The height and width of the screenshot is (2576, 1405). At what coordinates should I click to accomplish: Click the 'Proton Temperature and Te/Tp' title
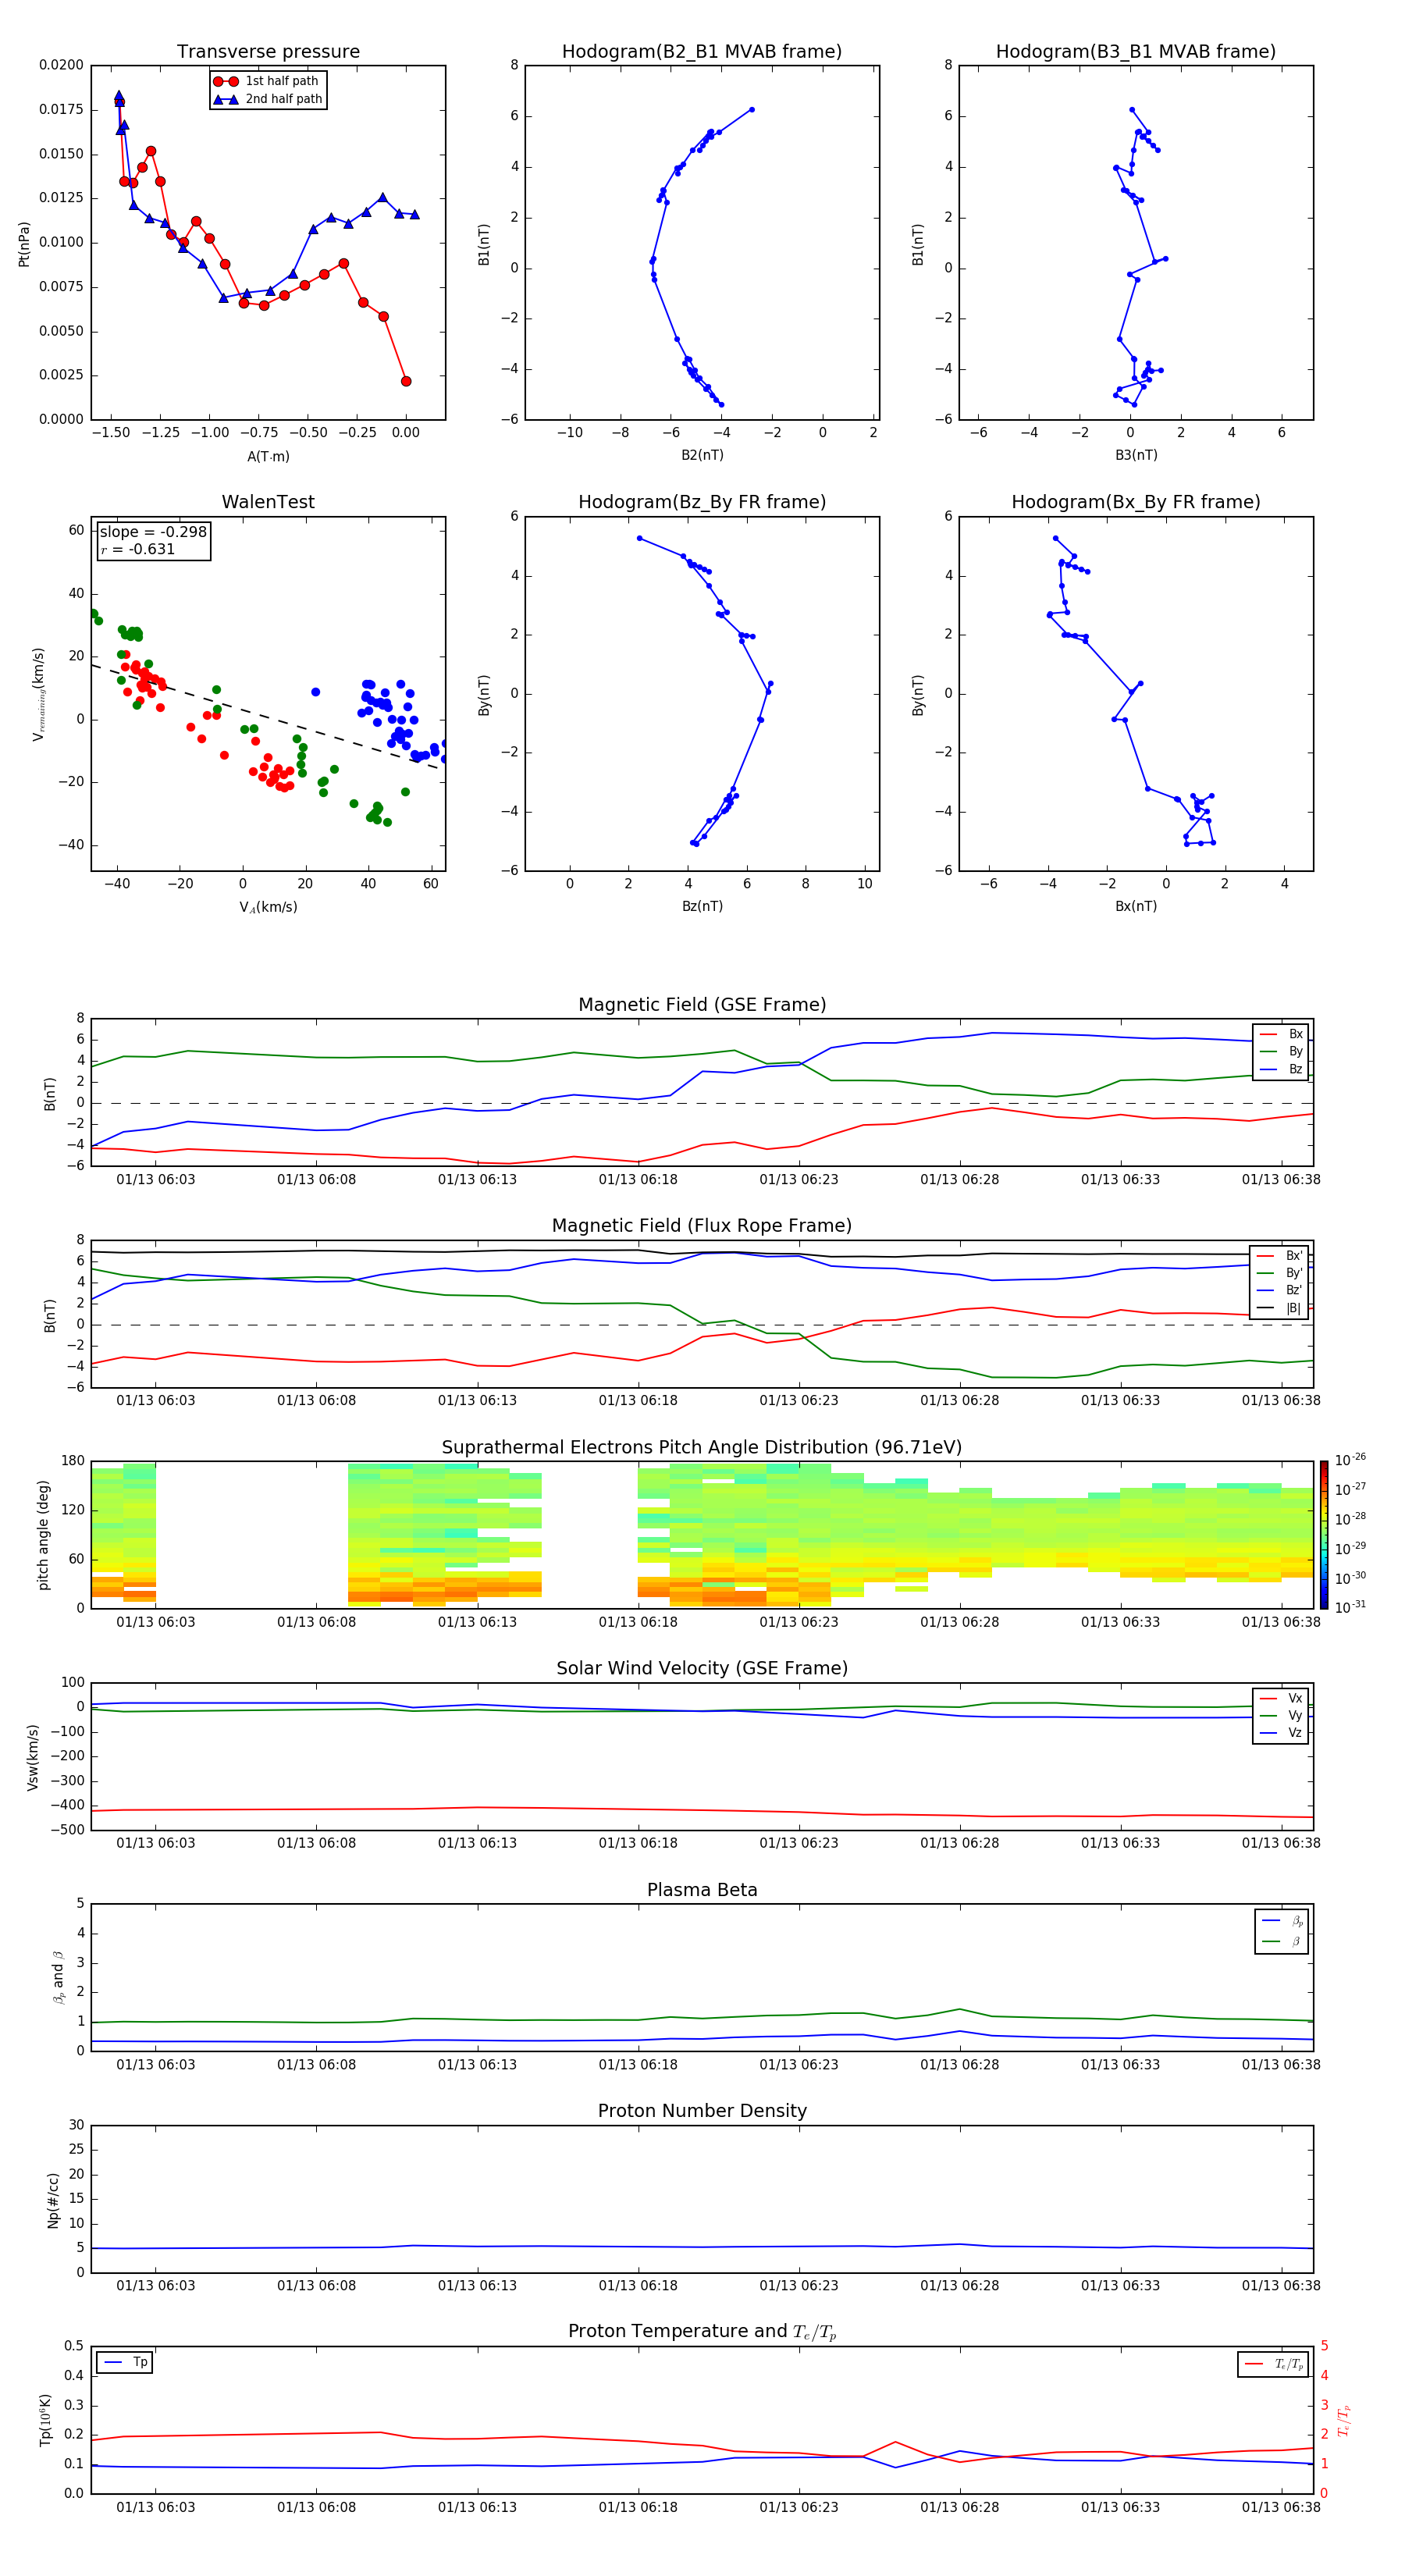click(702, 2332)
